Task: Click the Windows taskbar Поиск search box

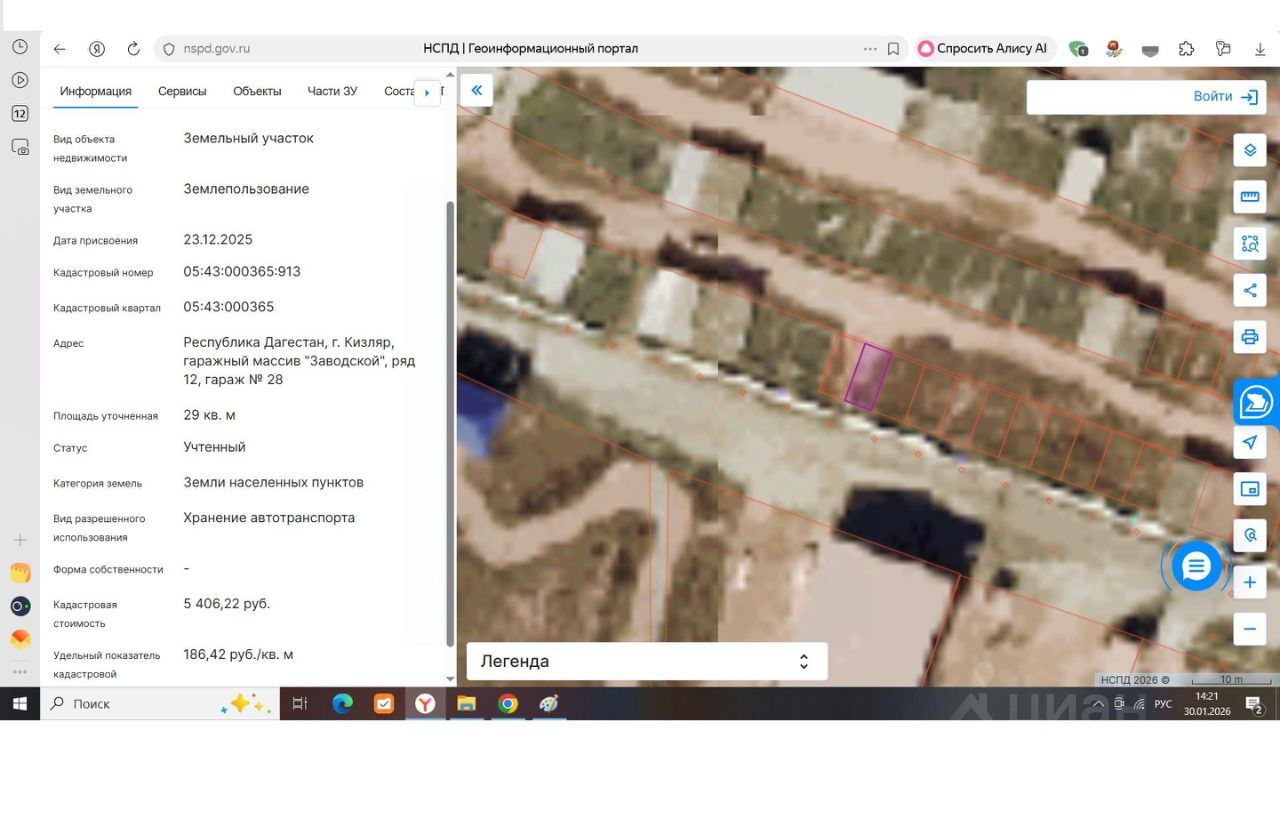Action: point(160,704)
